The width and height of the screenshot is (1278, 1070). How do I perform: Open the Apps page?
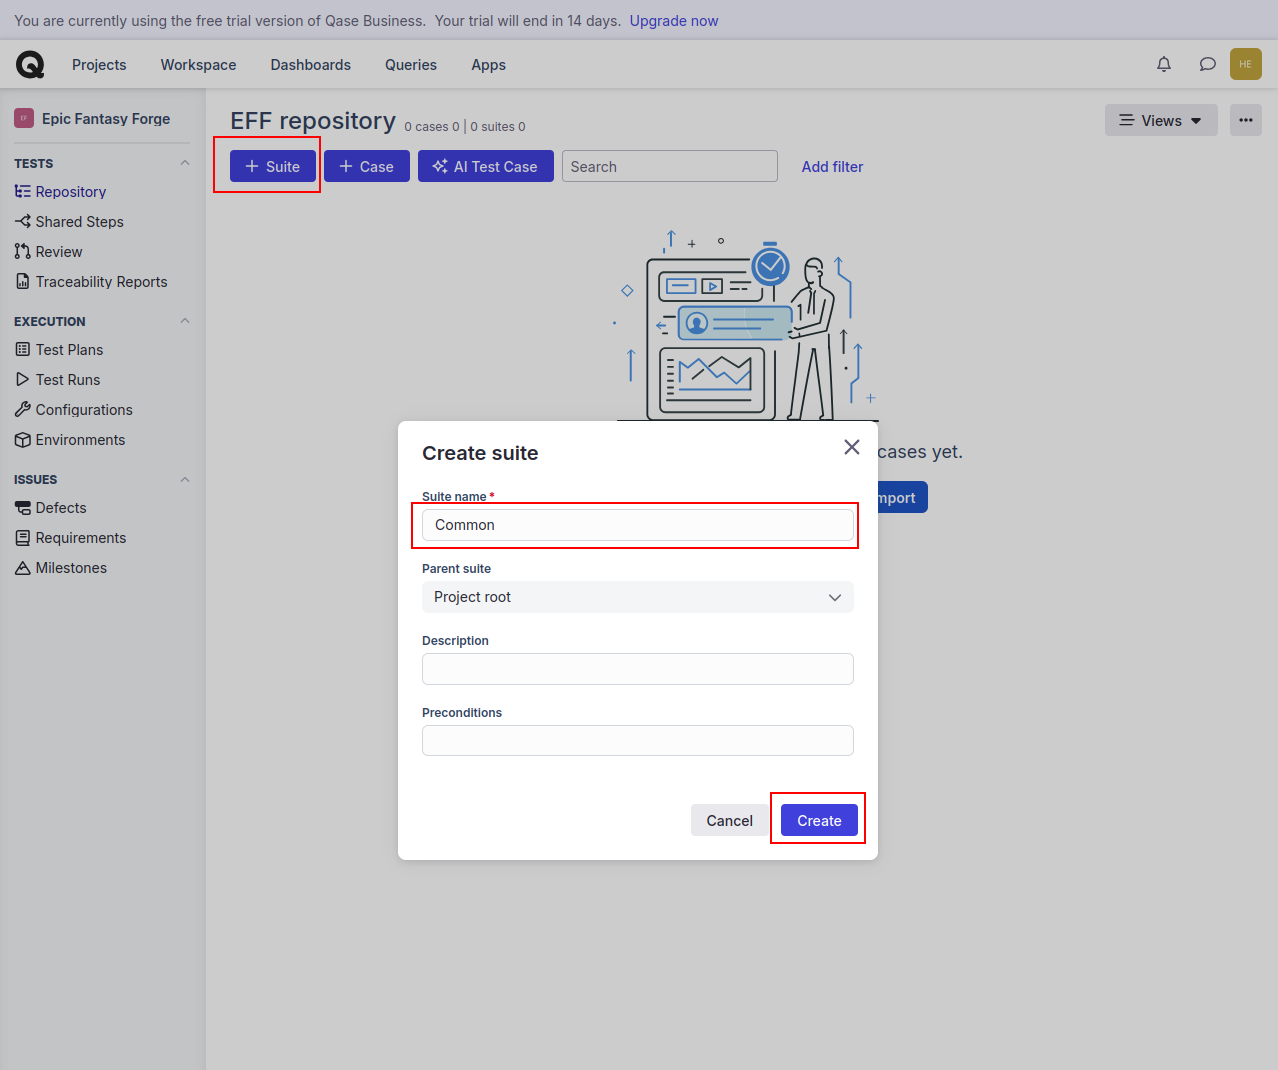(489, 65)
